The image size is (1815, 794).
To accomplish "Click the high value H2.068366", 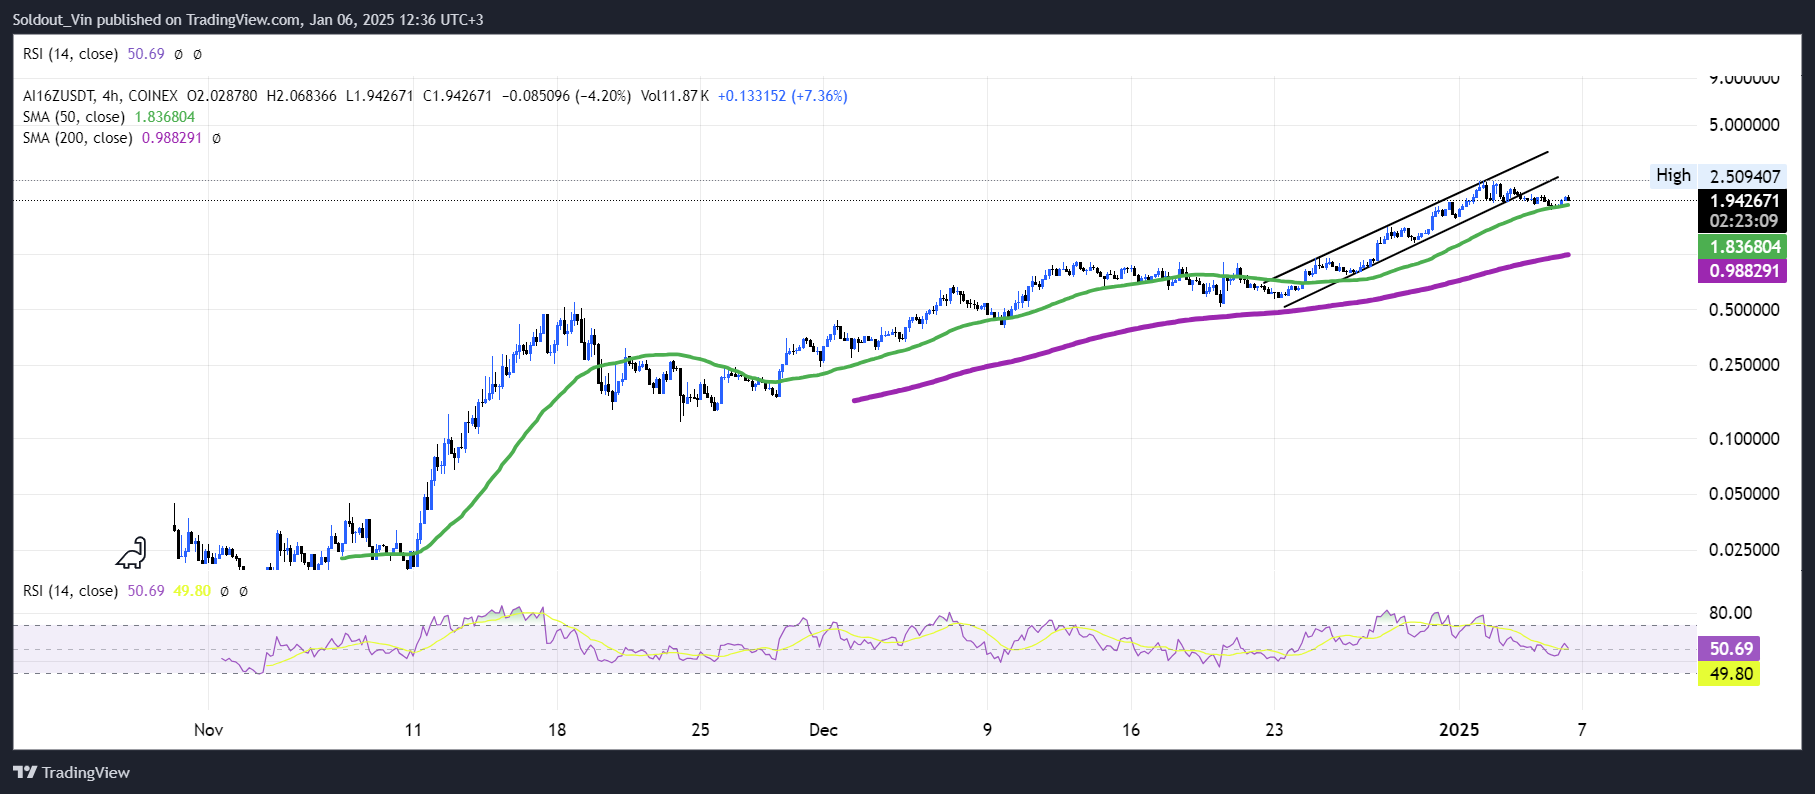I will point(302,96).
